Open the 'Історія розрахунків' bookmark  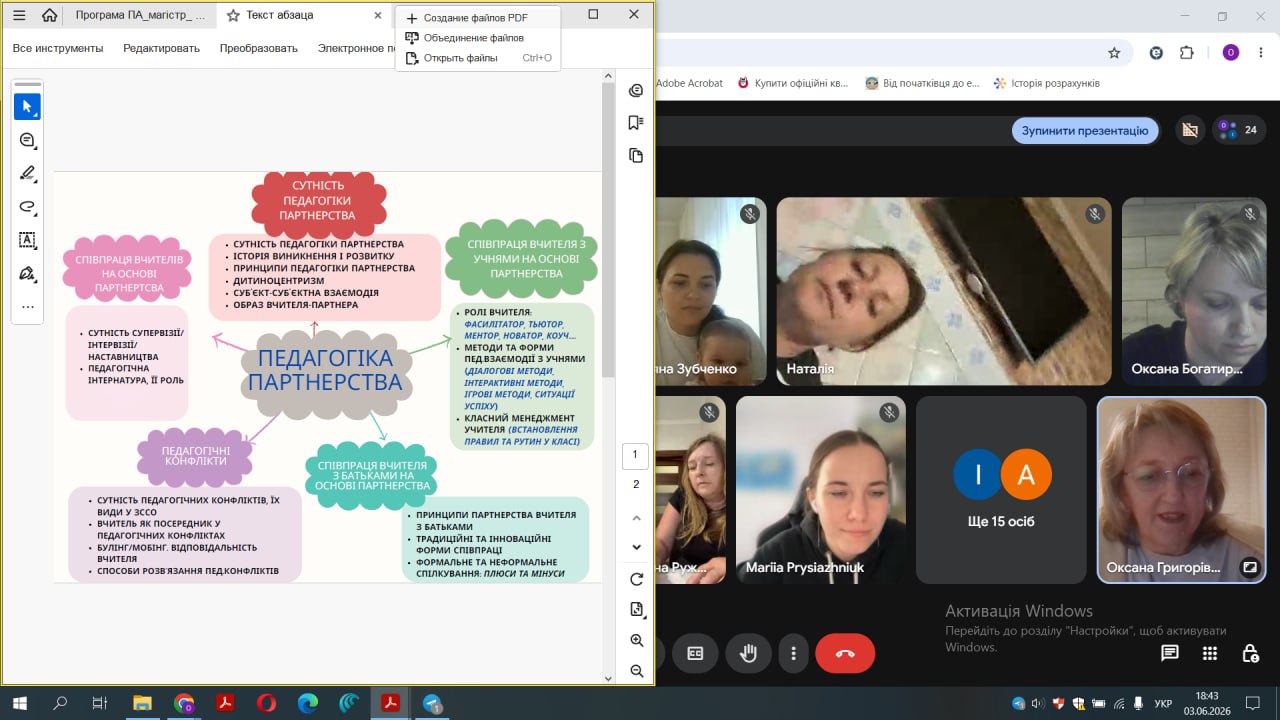(1046, 83)
